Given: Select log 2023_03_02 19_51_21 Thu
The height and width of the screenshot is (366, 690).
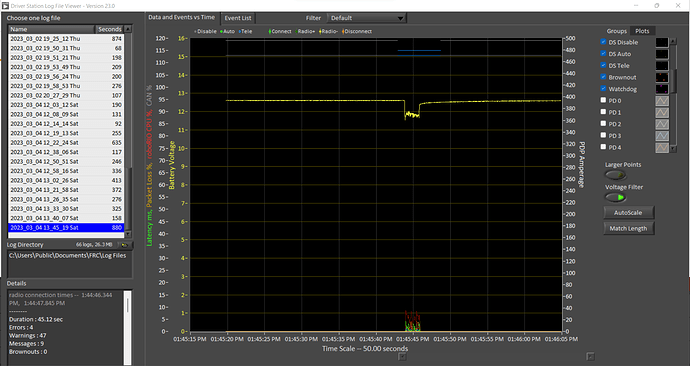Looking at the screenshot, I should 66,58.
